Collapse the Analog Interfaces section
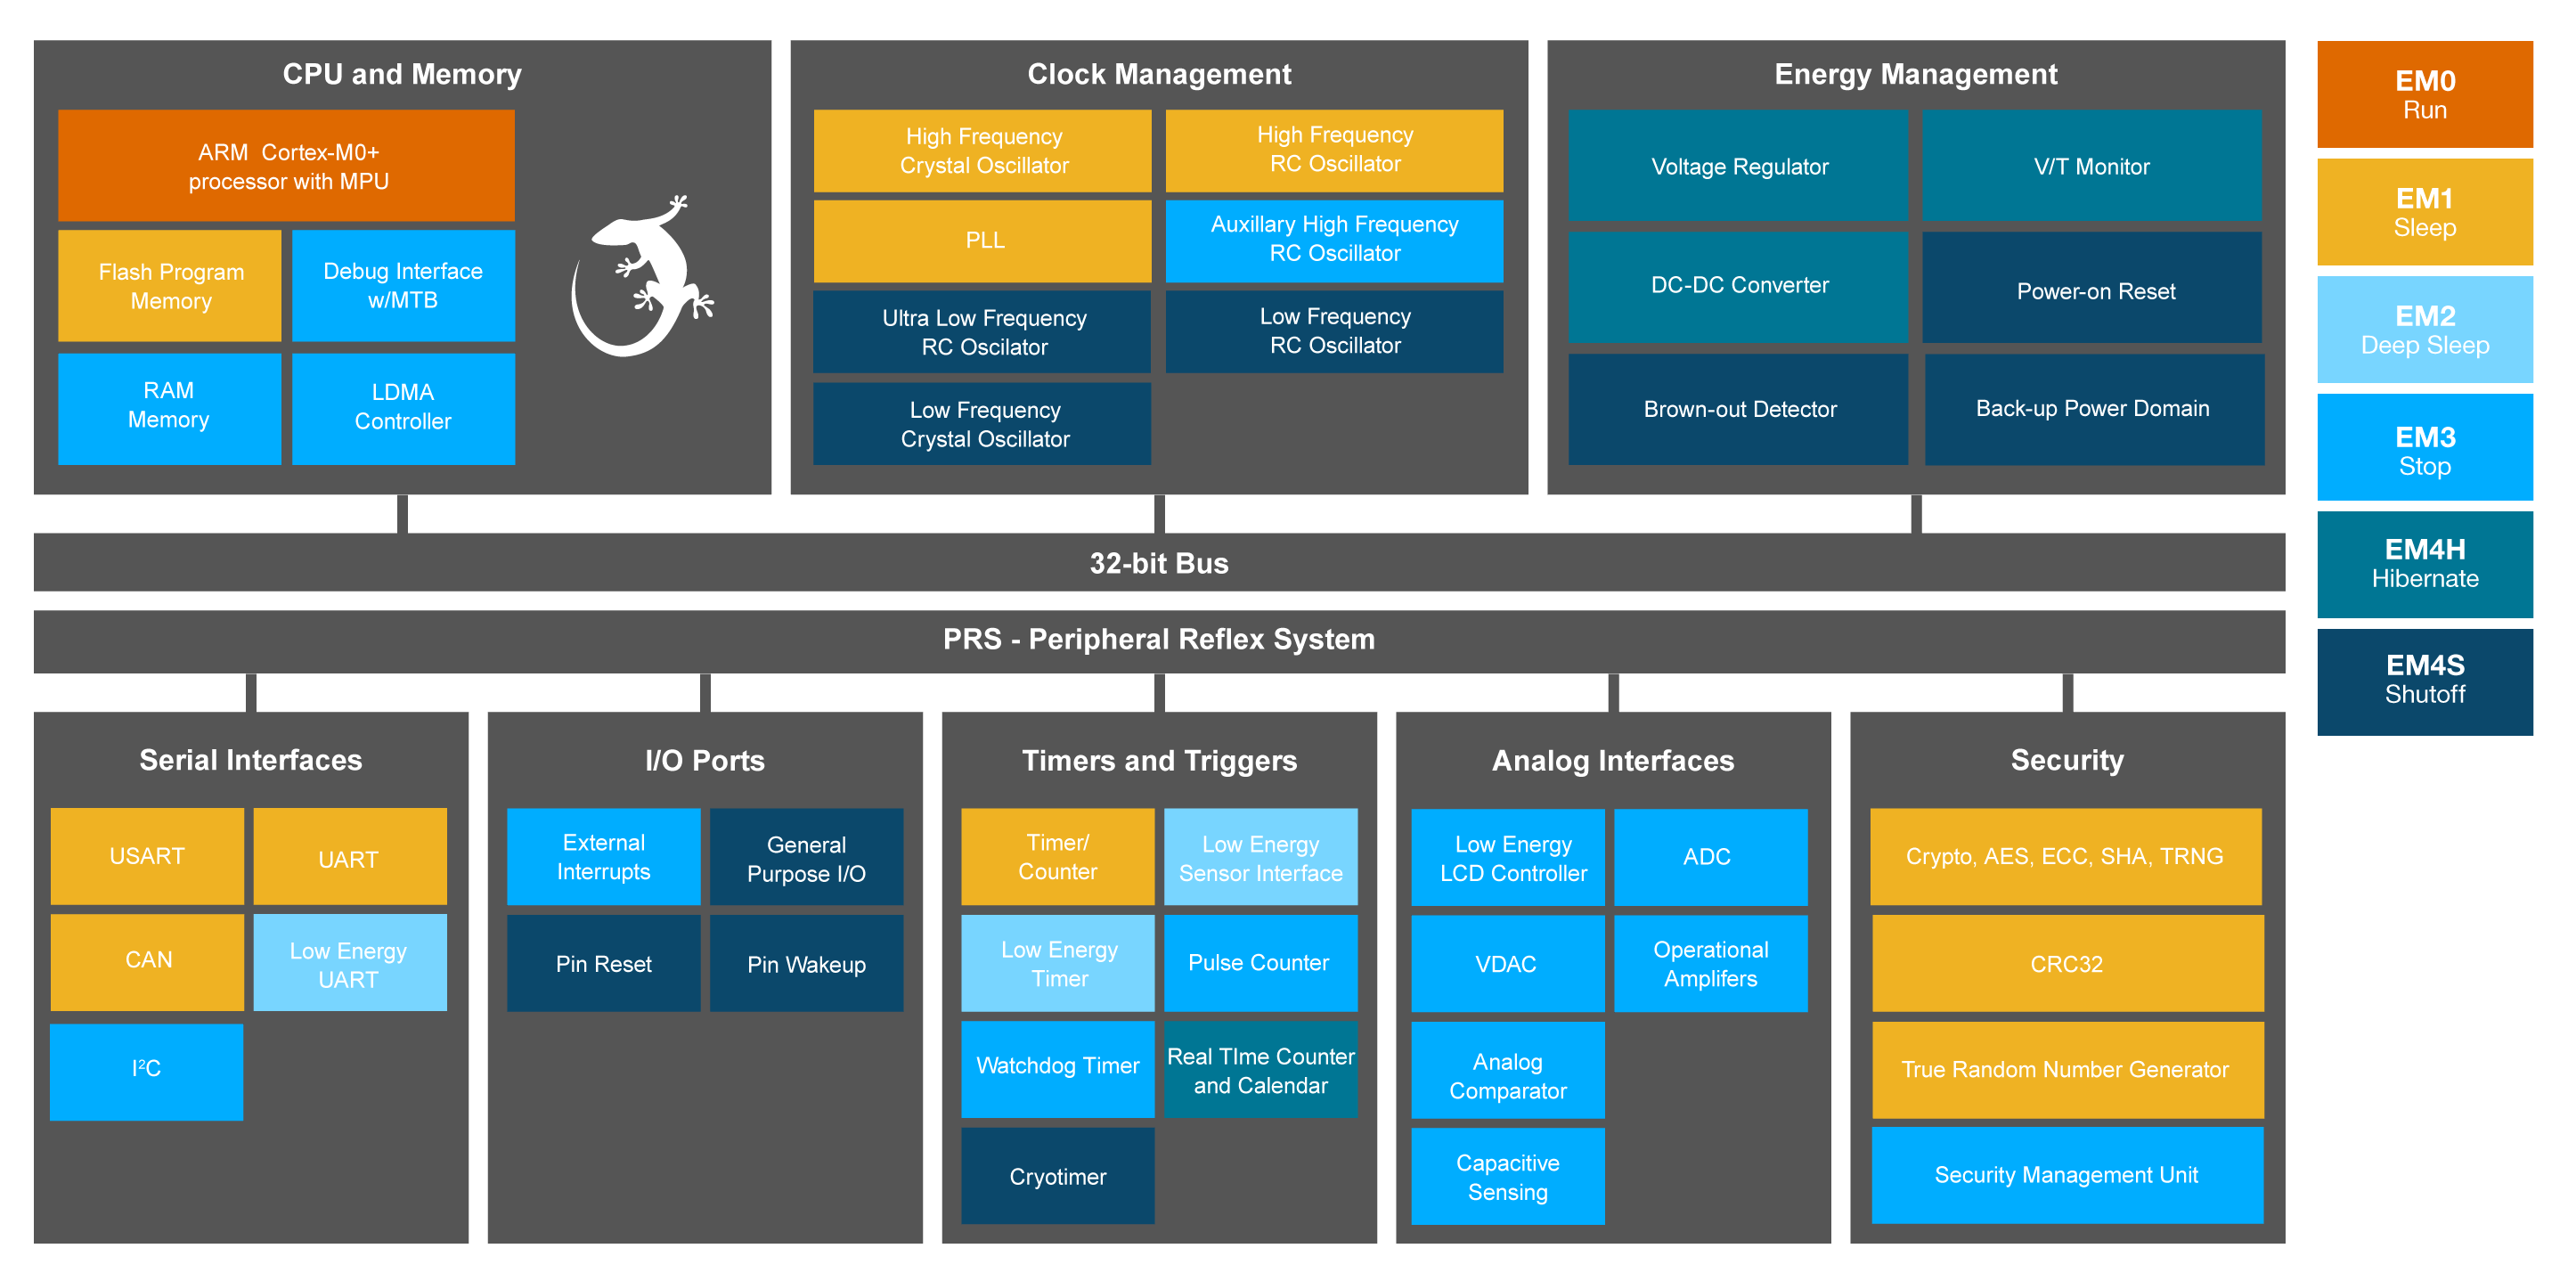Screen dimensions: 2576x1281 (1612, 760)
